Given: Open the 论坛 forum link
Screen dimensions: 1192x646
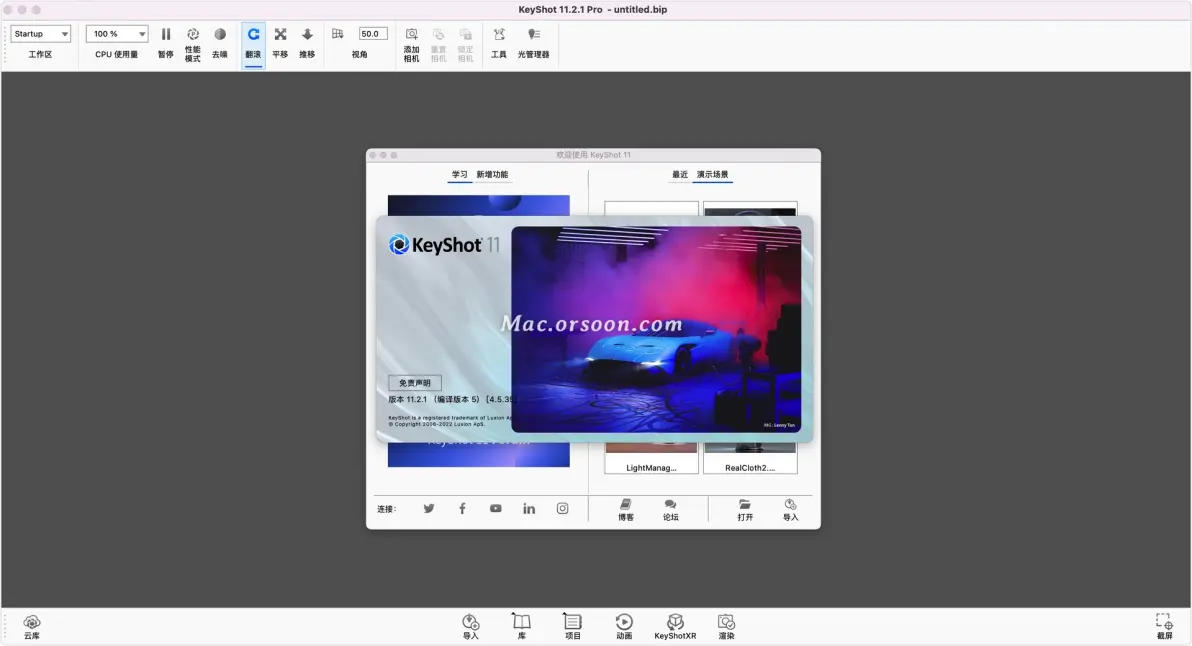Looking at the screenshot, I should [670, 510].
